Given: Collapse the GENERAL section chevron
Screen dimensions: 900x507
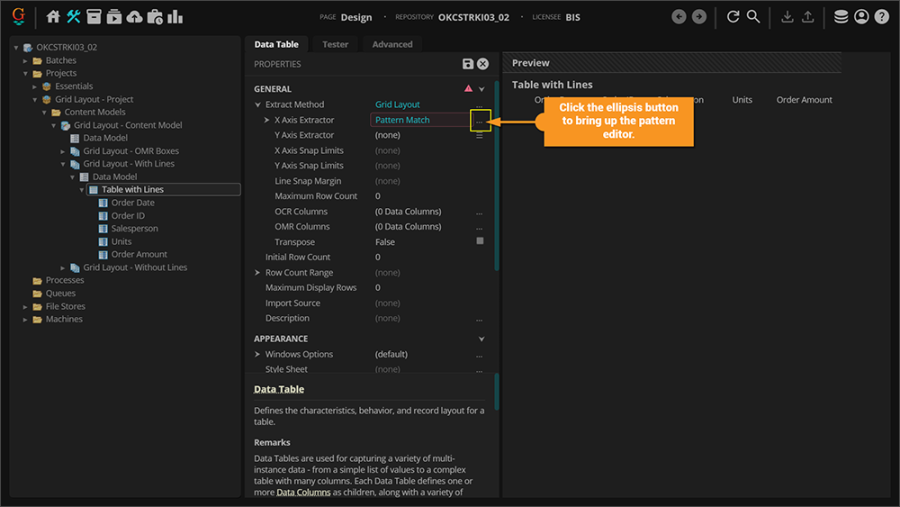Looking at the screenshot, I should pos(482,89).
